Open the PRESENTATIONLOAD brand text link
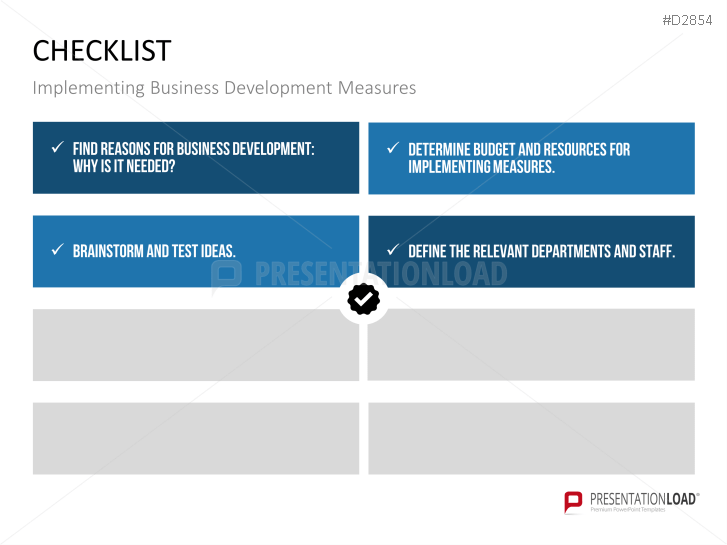727x545 pixels. [x=643, y=498]
